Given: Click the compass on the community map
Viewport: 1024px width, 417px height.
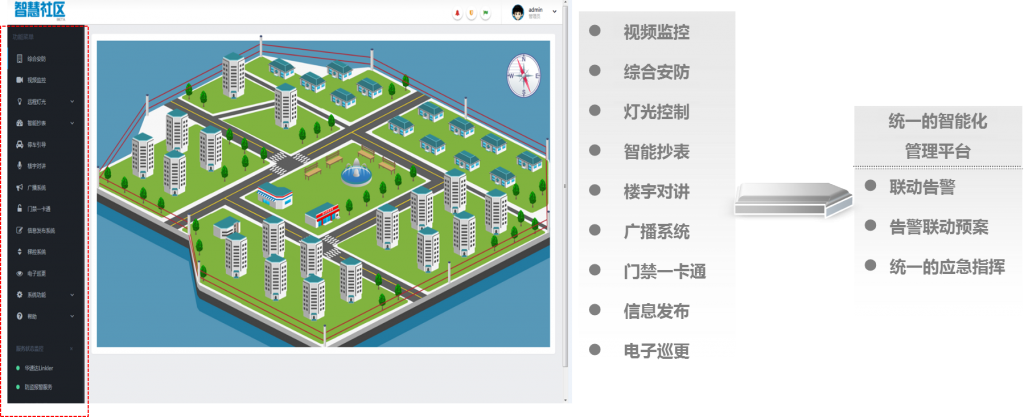Looking at the screenshot, I should [522, 74].
